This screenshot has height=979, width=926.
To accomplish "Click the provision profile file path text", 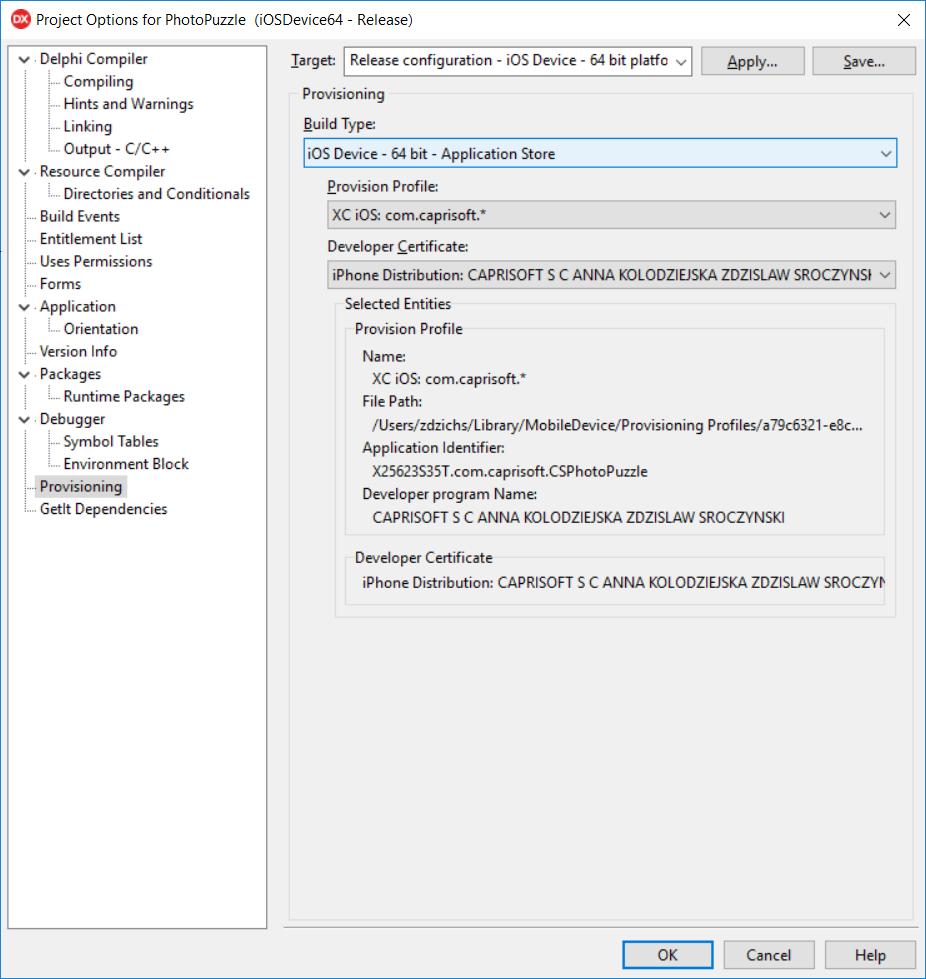I will pyautogui.click(x=617, y=425).
